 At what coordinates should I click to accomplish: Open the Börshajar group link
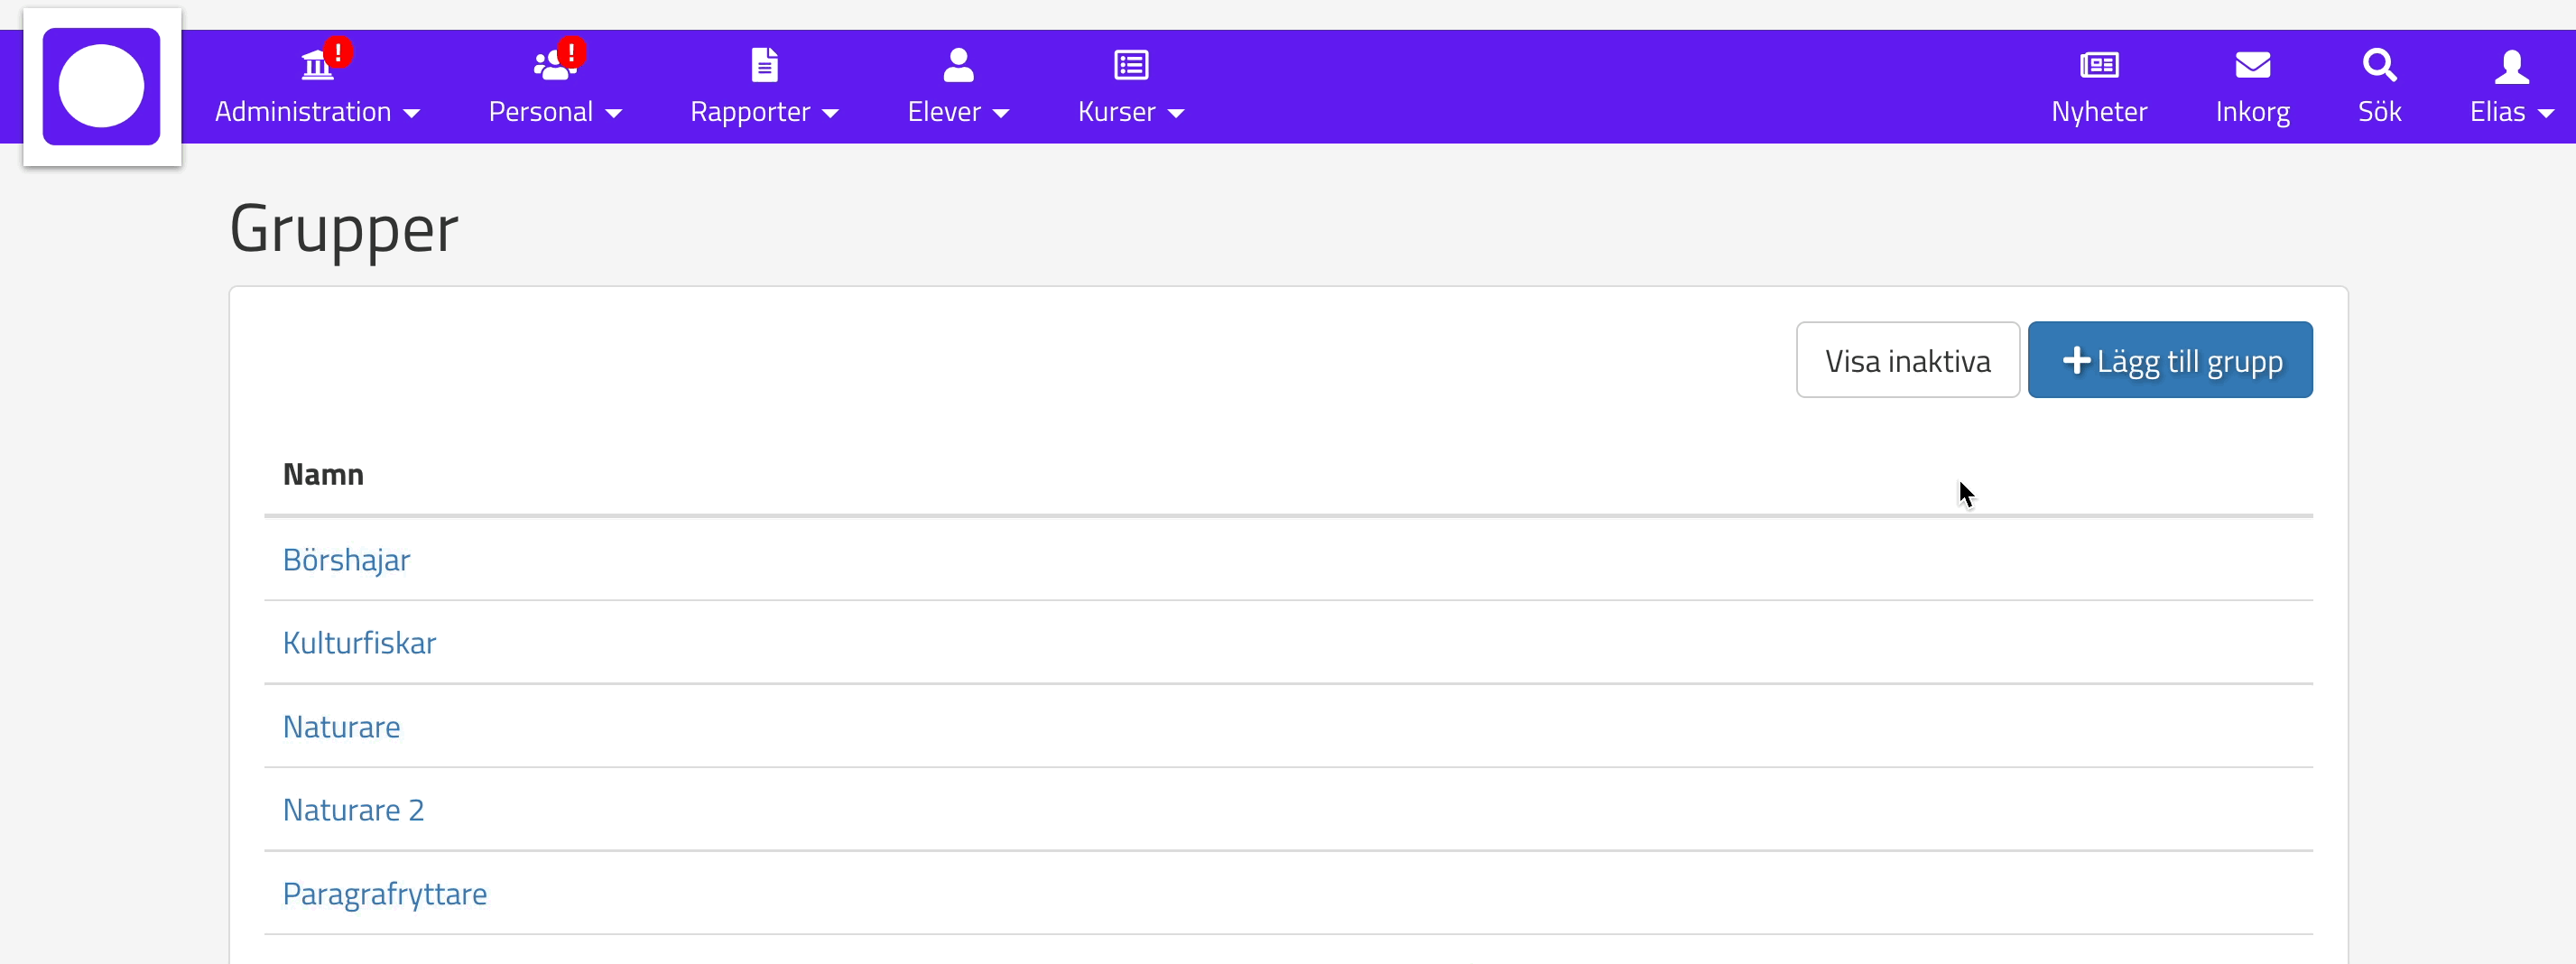tap(346, 560)
